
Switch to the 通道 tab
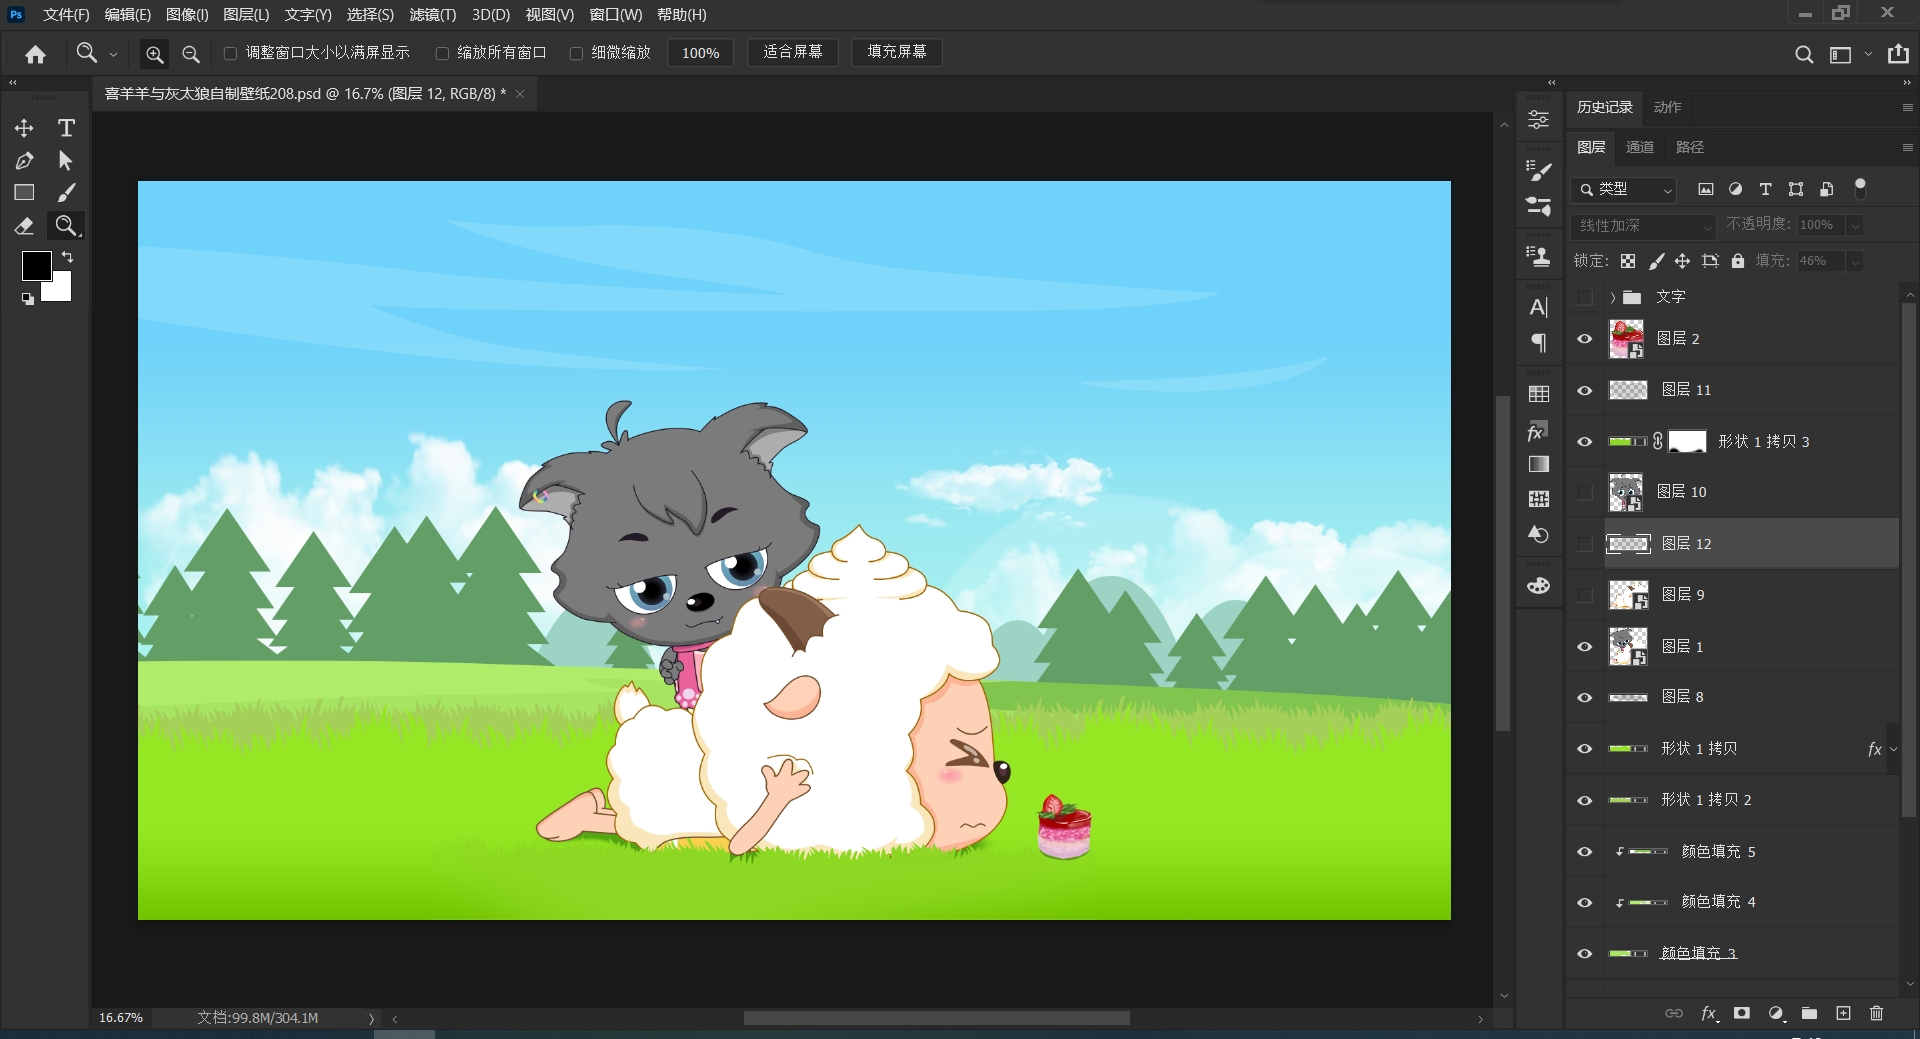click(1639, 147)
